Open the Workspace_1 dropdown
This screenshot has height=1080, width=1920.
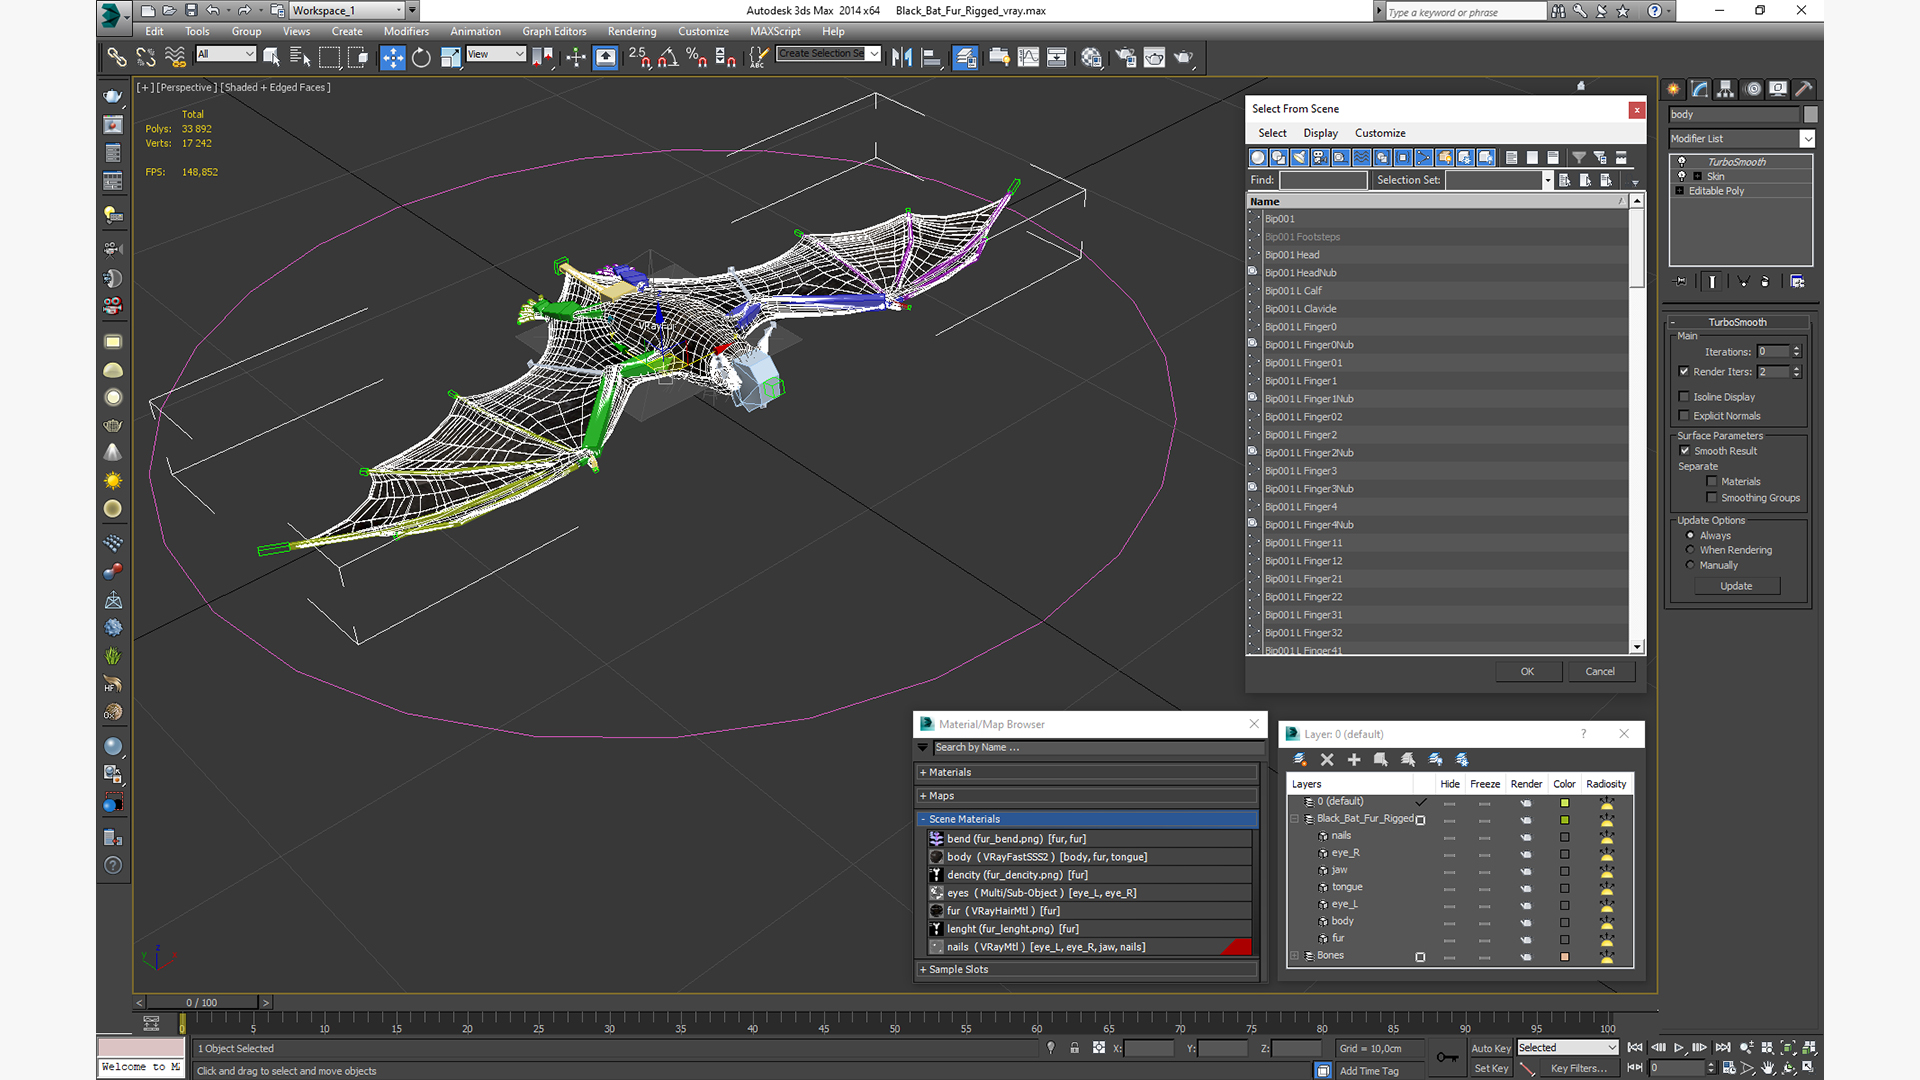click(x=399, y=10)
